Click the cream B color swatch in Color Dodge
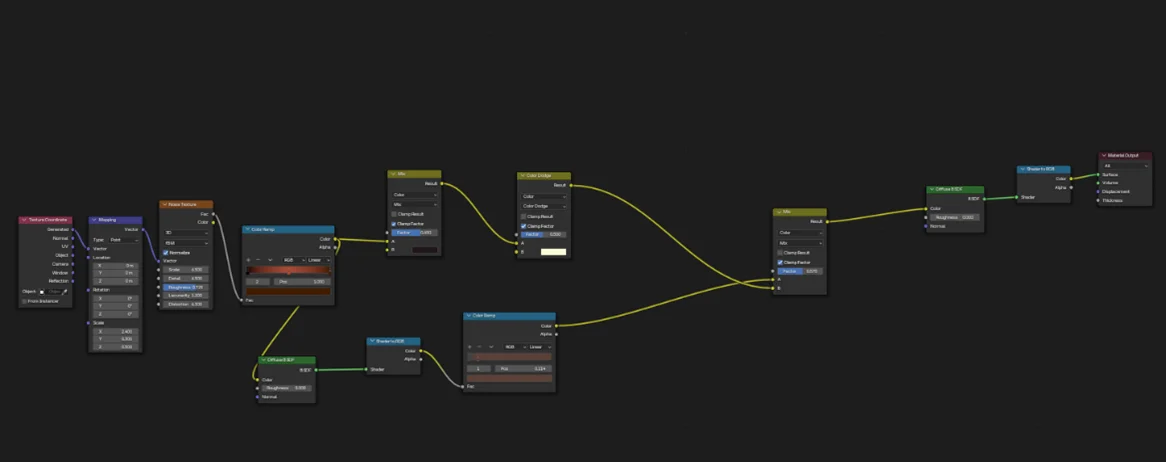Viewport: 1166px width, 462px height. tap(553, 252)
